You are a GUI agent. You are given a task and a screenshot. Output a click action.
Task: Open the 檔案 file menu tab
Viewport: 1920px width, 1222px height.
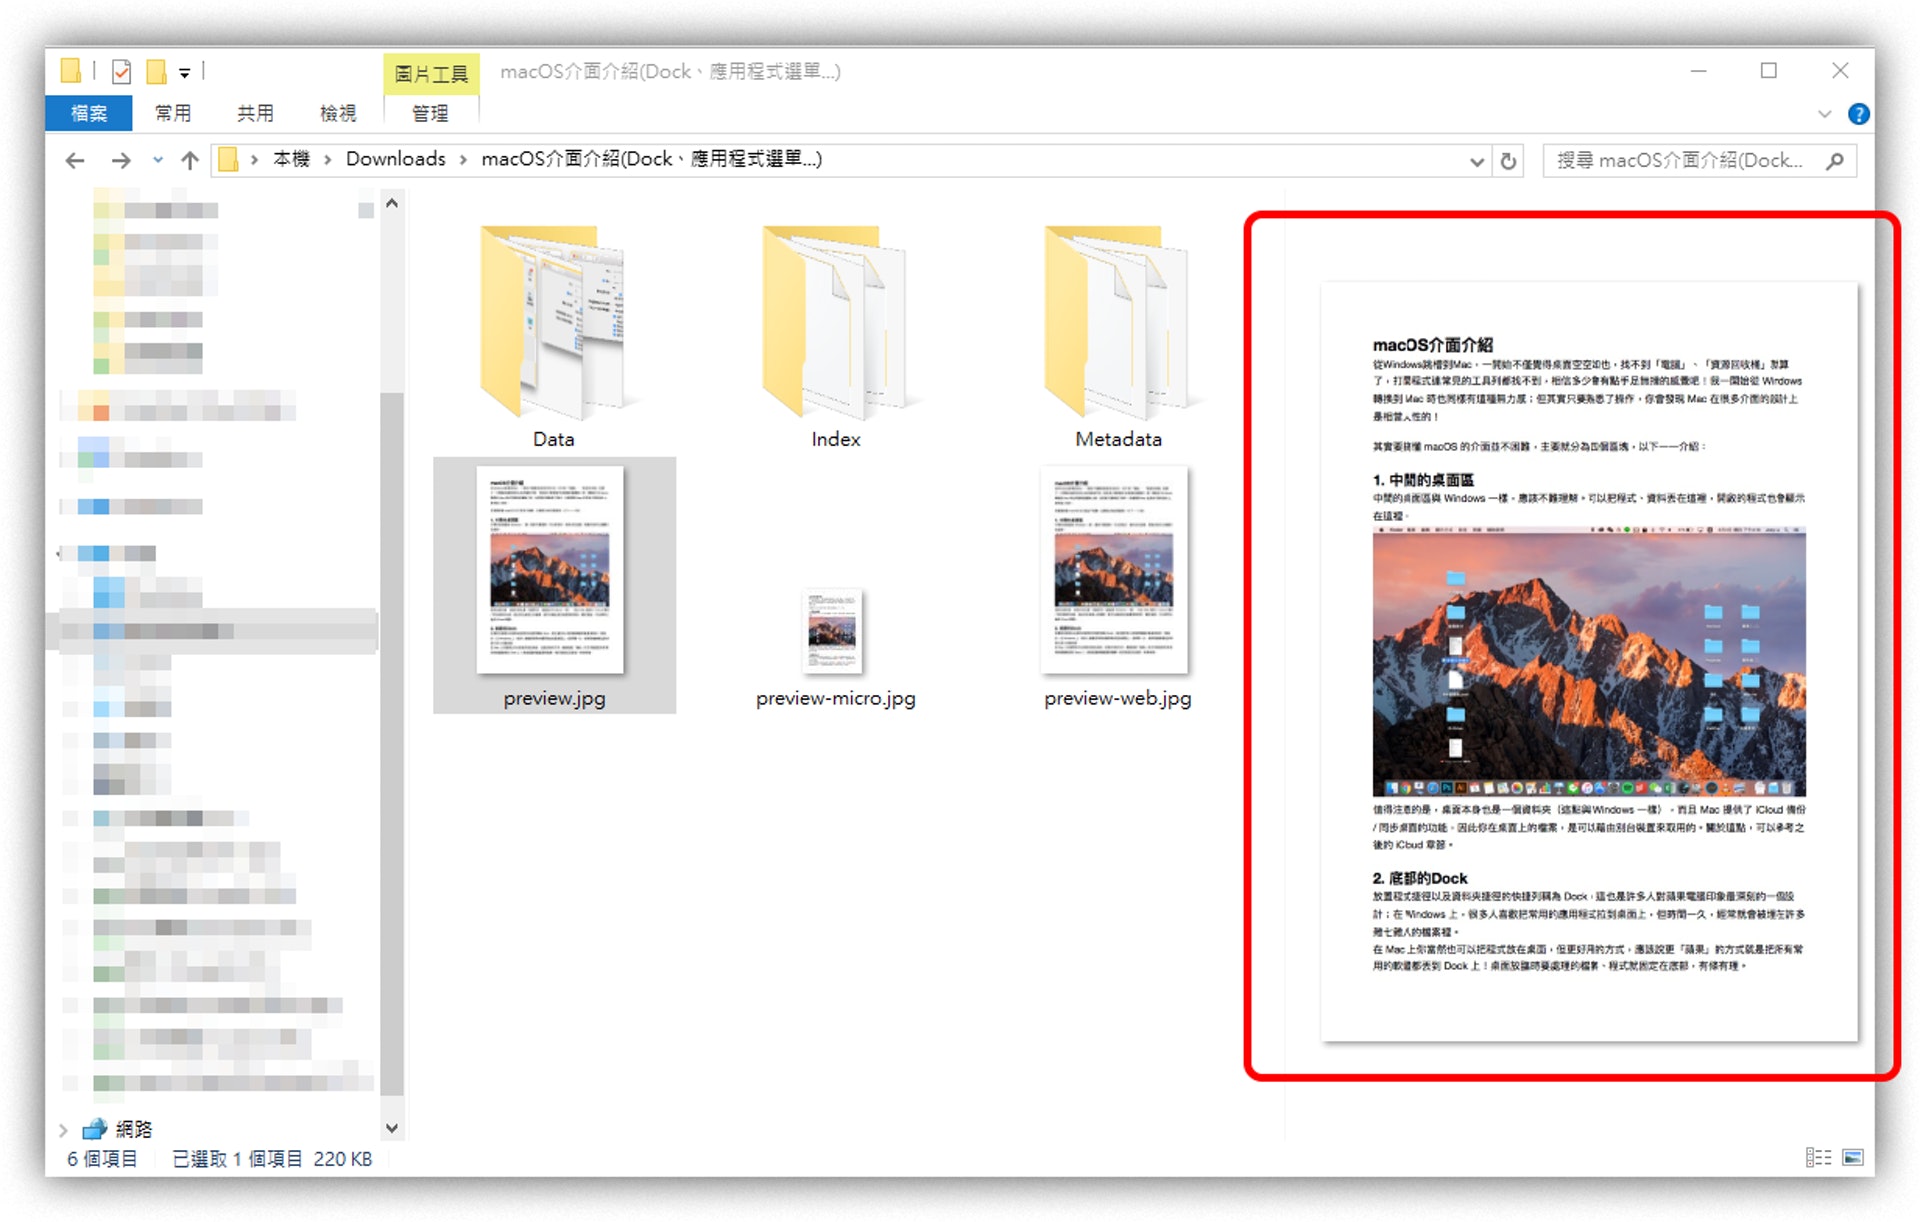[89, 113]
